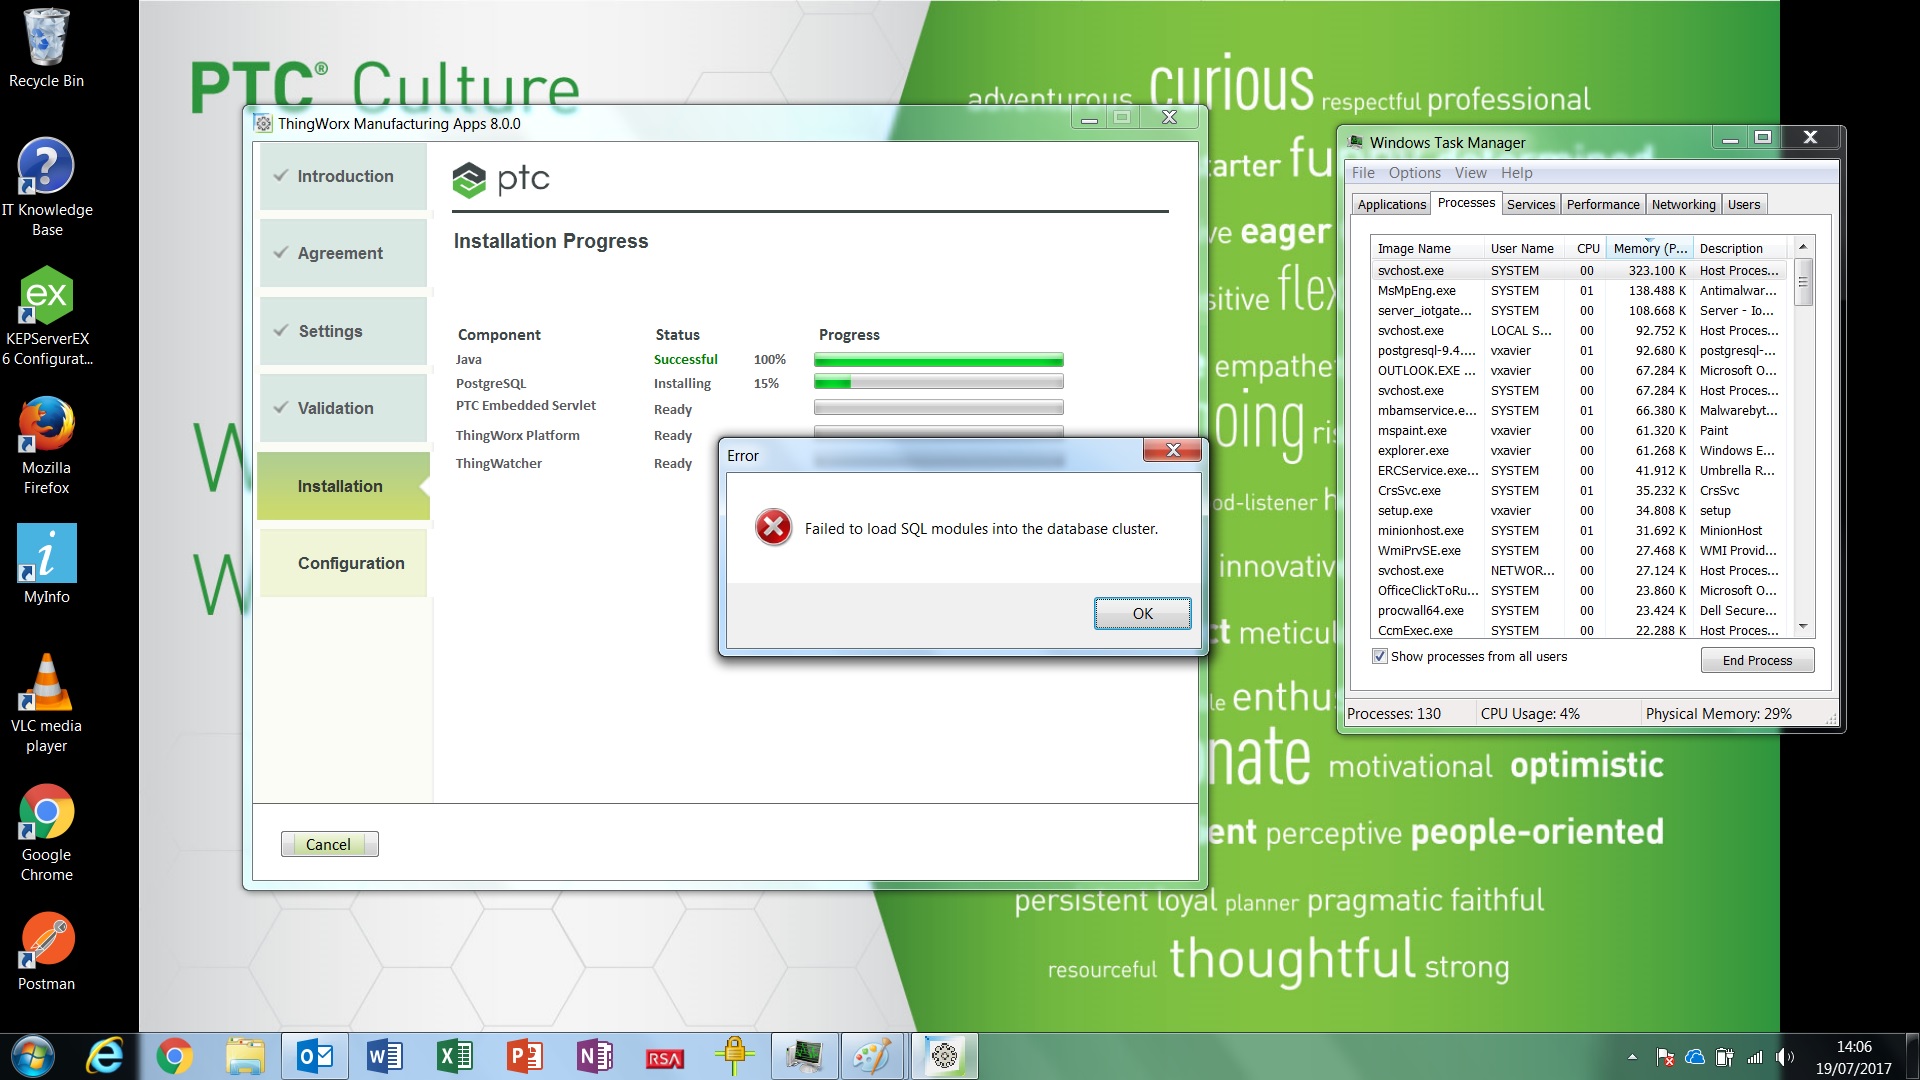The width and height of the screenshot is (1920, 1080).
Task: Click the OneDrive cloud tray icon
Action: (x=1695, y=1057)
